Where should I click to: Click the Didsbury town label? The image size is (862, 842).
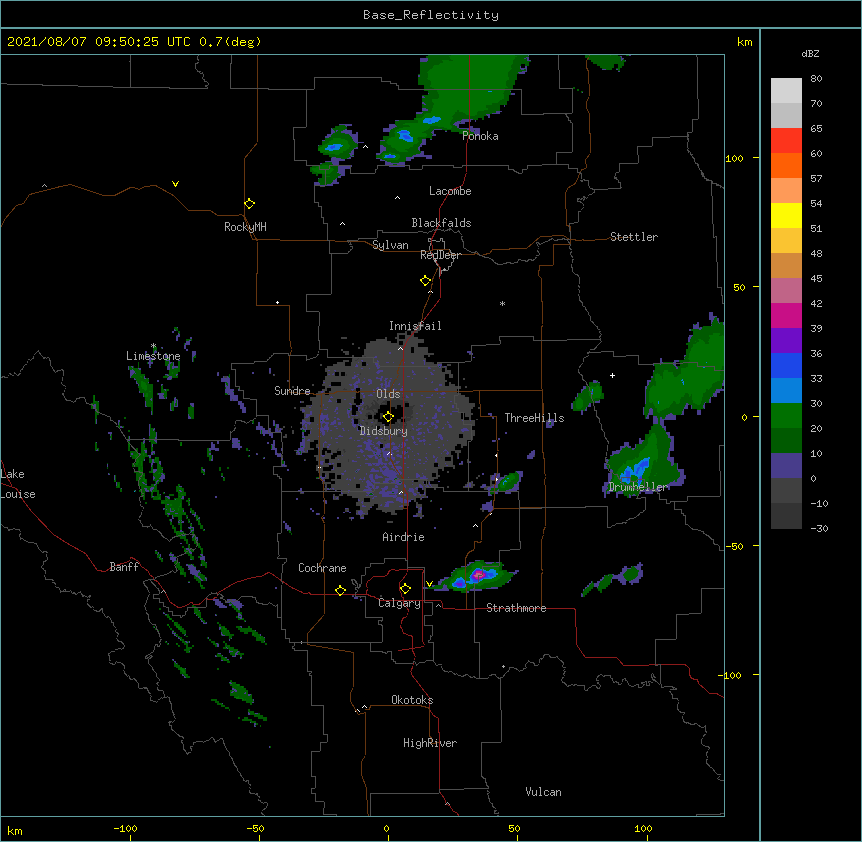point(383,431)
